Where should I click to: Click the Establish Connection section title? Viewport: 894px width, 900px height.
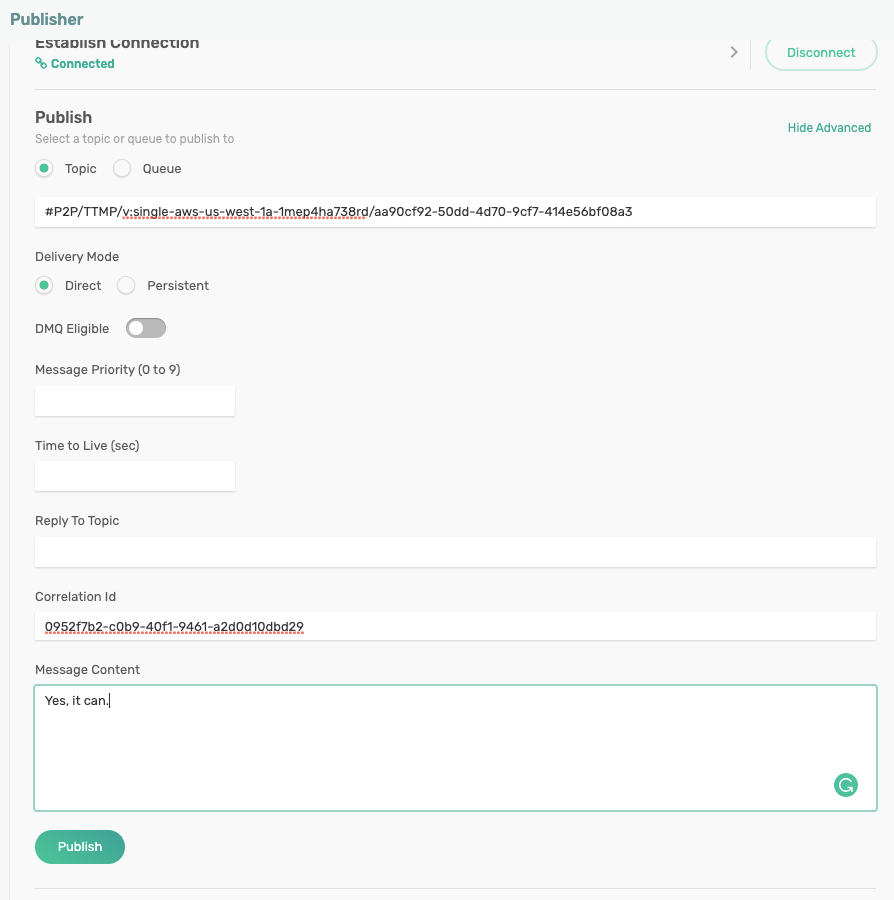tap(117, 44)
